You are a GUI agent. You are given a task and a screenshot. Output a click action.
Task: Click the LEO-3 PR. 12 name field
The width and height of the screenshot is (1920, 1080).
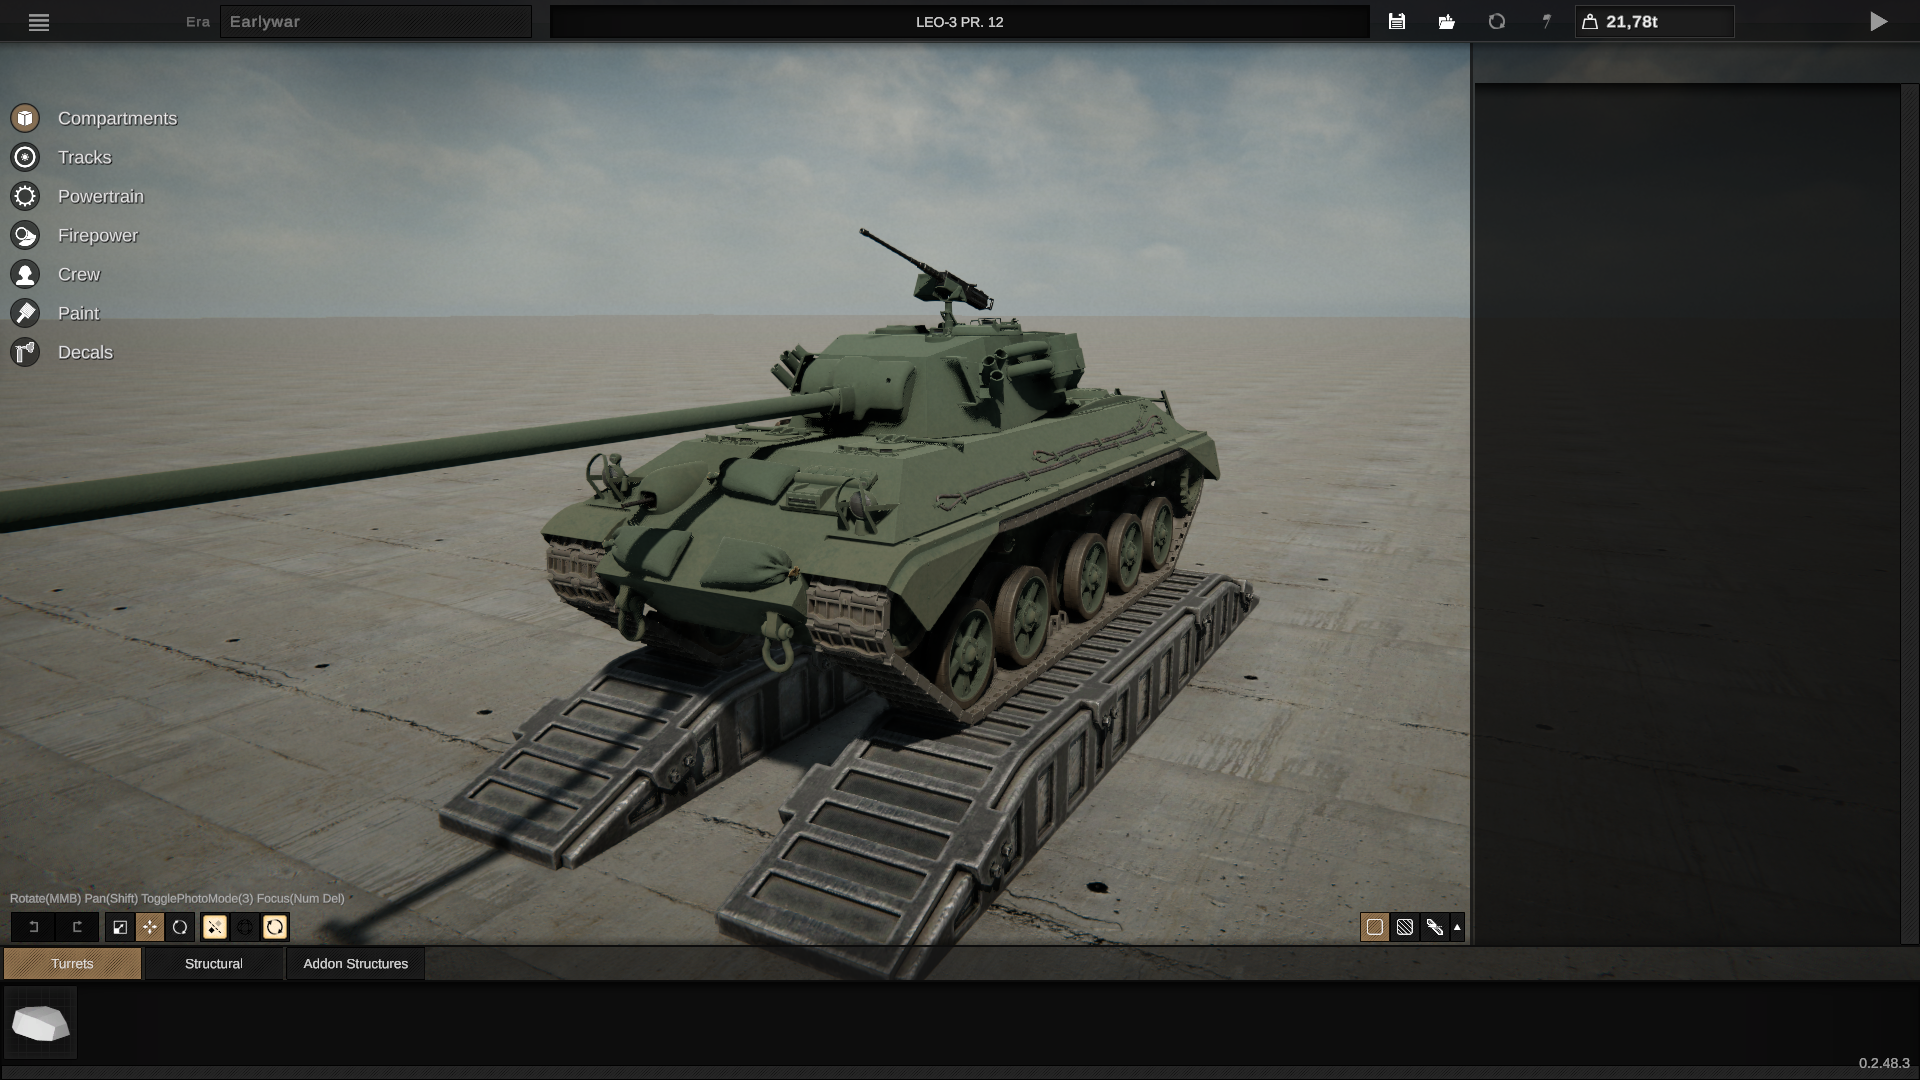tap(959, 21)
